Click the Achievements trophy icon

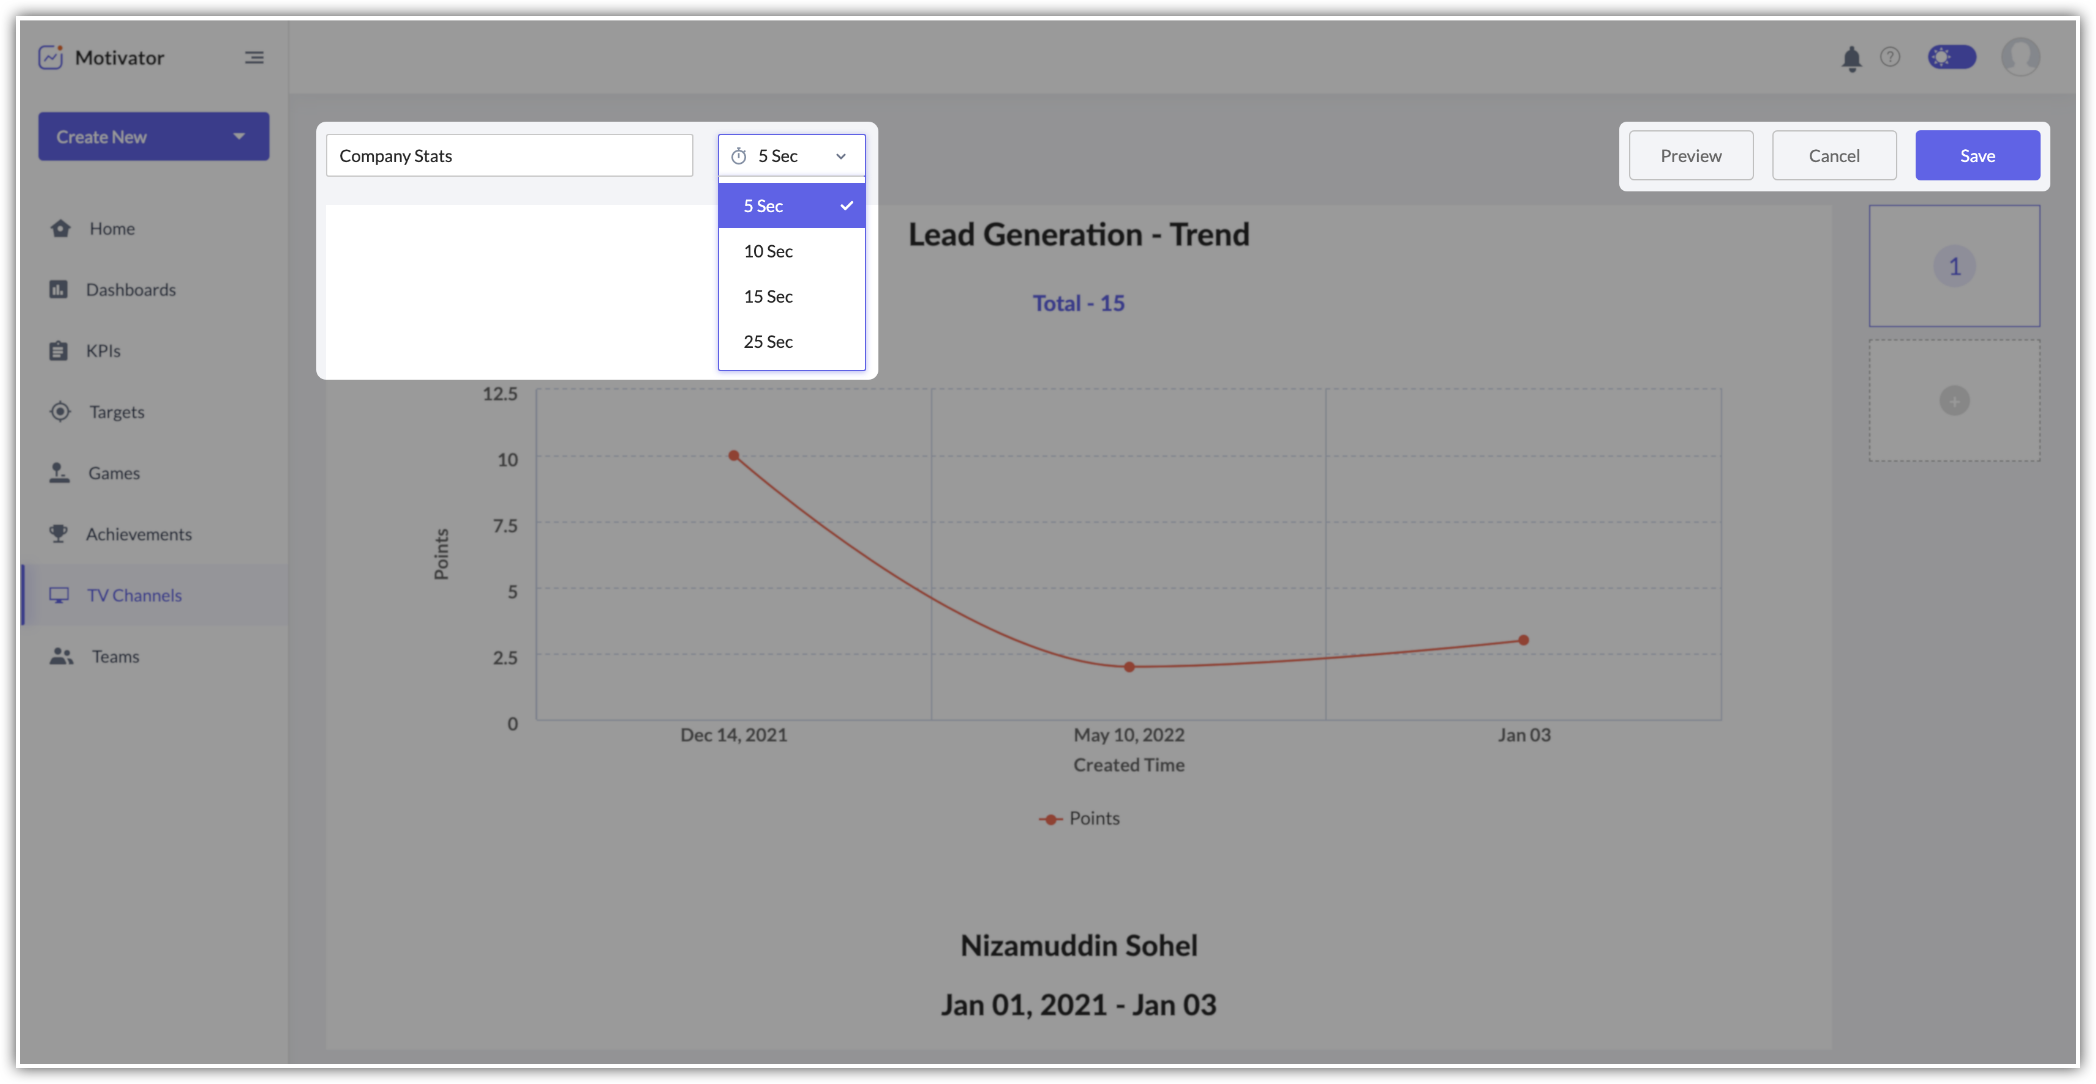point(59,534)
